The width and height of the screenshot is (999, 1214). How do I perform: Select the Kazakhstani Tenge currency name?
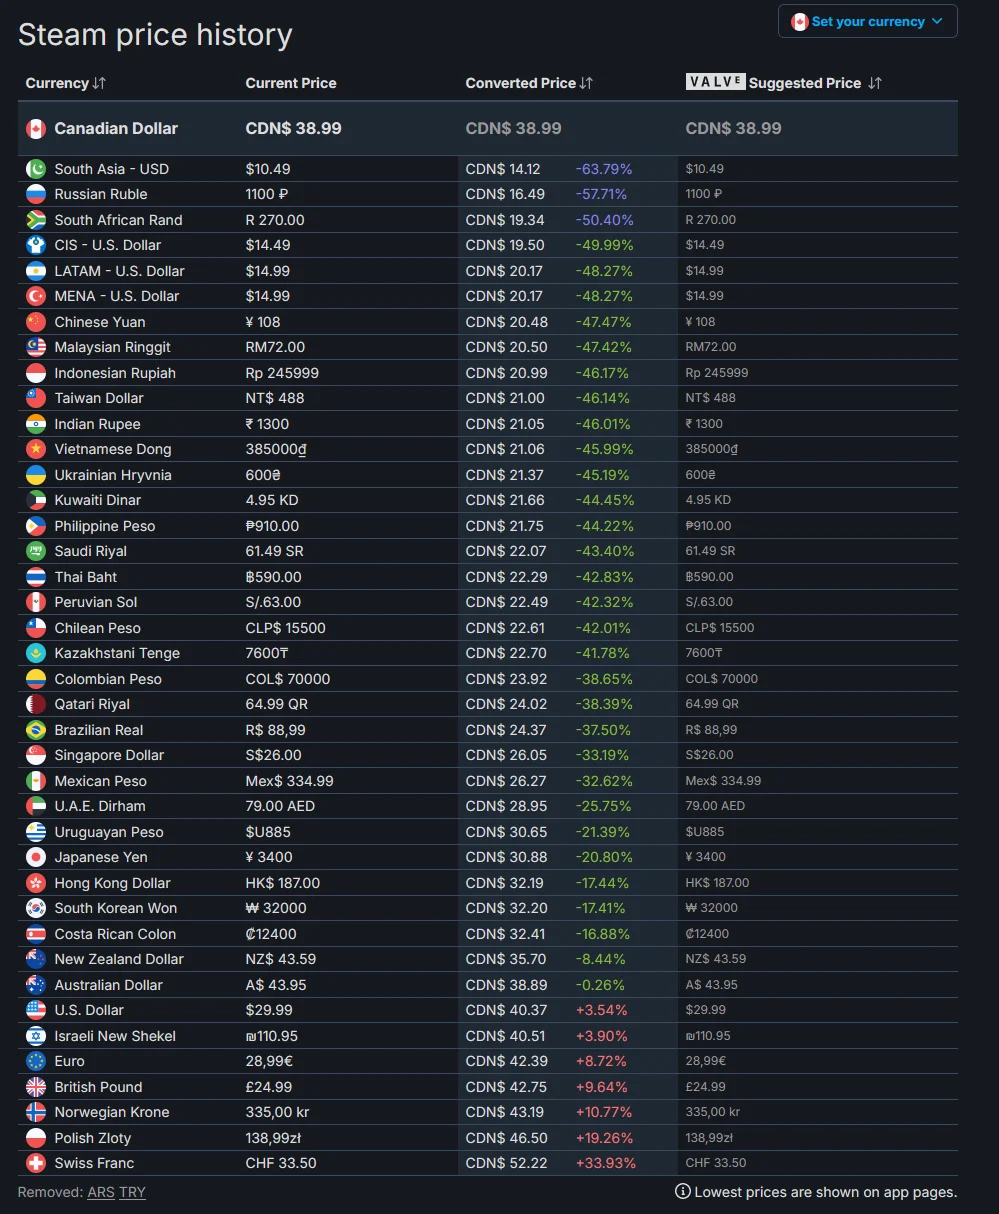click(117, 653)
